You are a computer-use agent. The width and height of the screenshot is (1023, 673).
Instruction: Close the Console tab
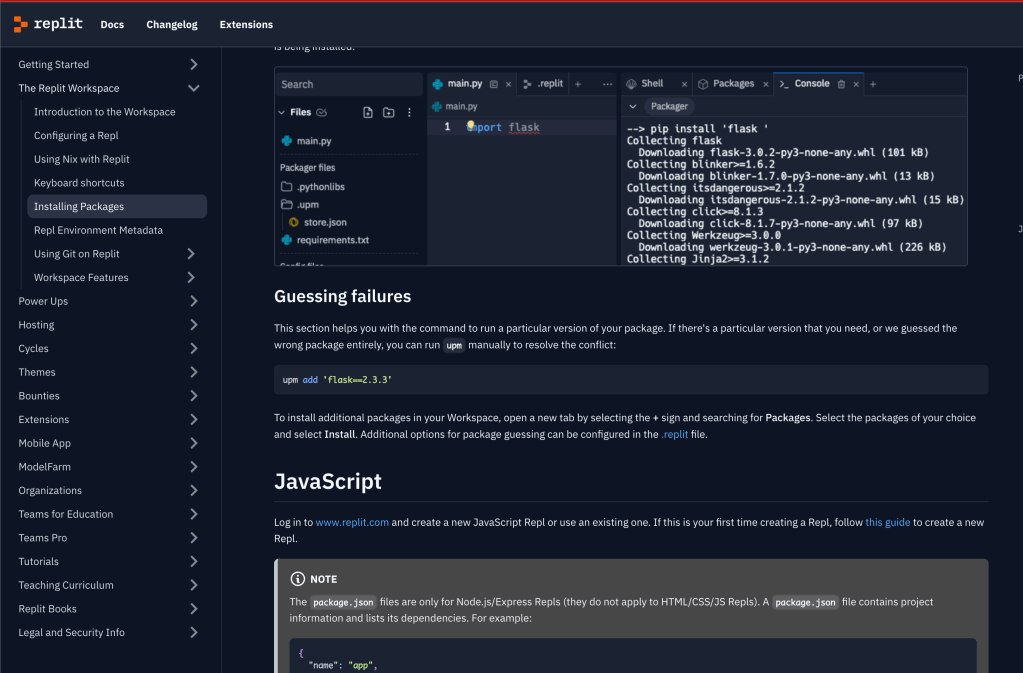point(856,84)
